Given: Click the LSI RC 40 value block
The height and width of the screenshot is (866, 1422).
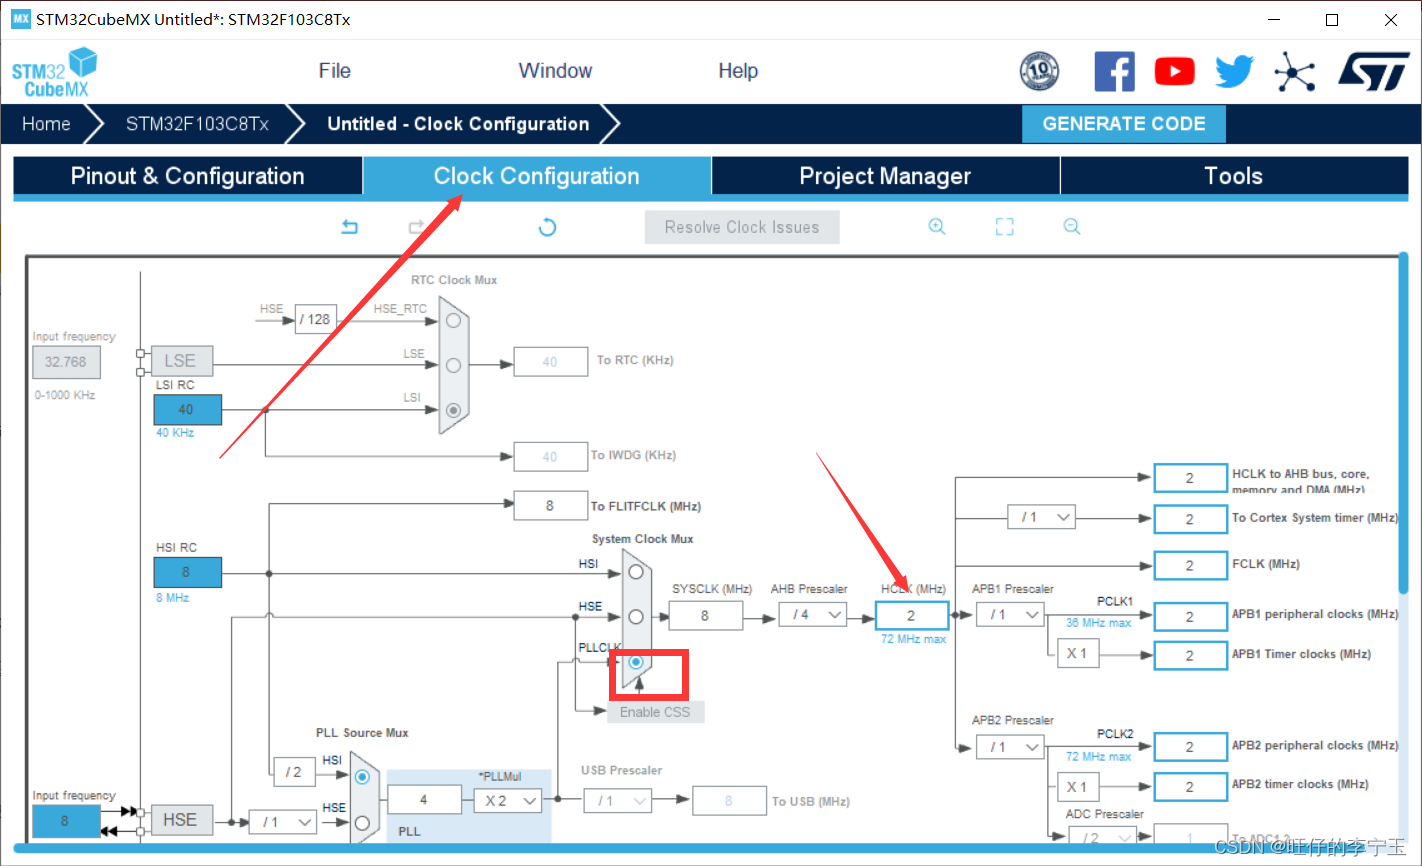Looking at the screenshot, I should [x=187, y=409].
